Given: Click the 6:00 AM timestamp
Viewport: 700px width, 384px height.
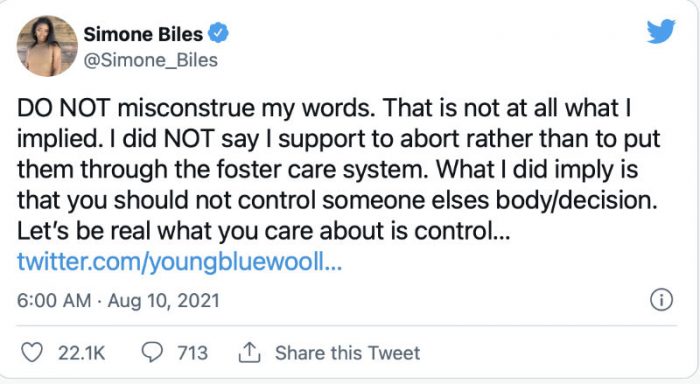Looking at the screenshot, I should [x=54, y=301].
